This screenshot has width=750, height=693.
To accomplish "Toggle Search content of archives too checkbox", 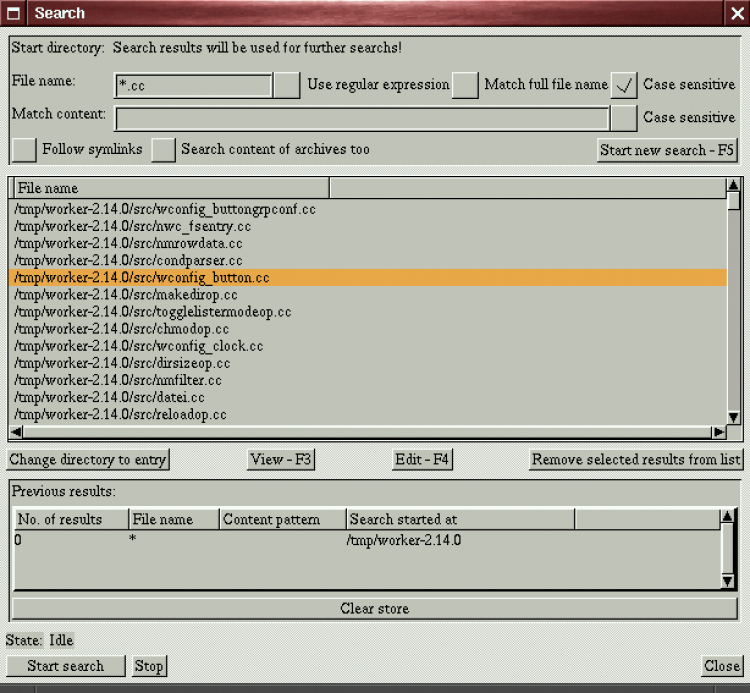I will [163, 150].
